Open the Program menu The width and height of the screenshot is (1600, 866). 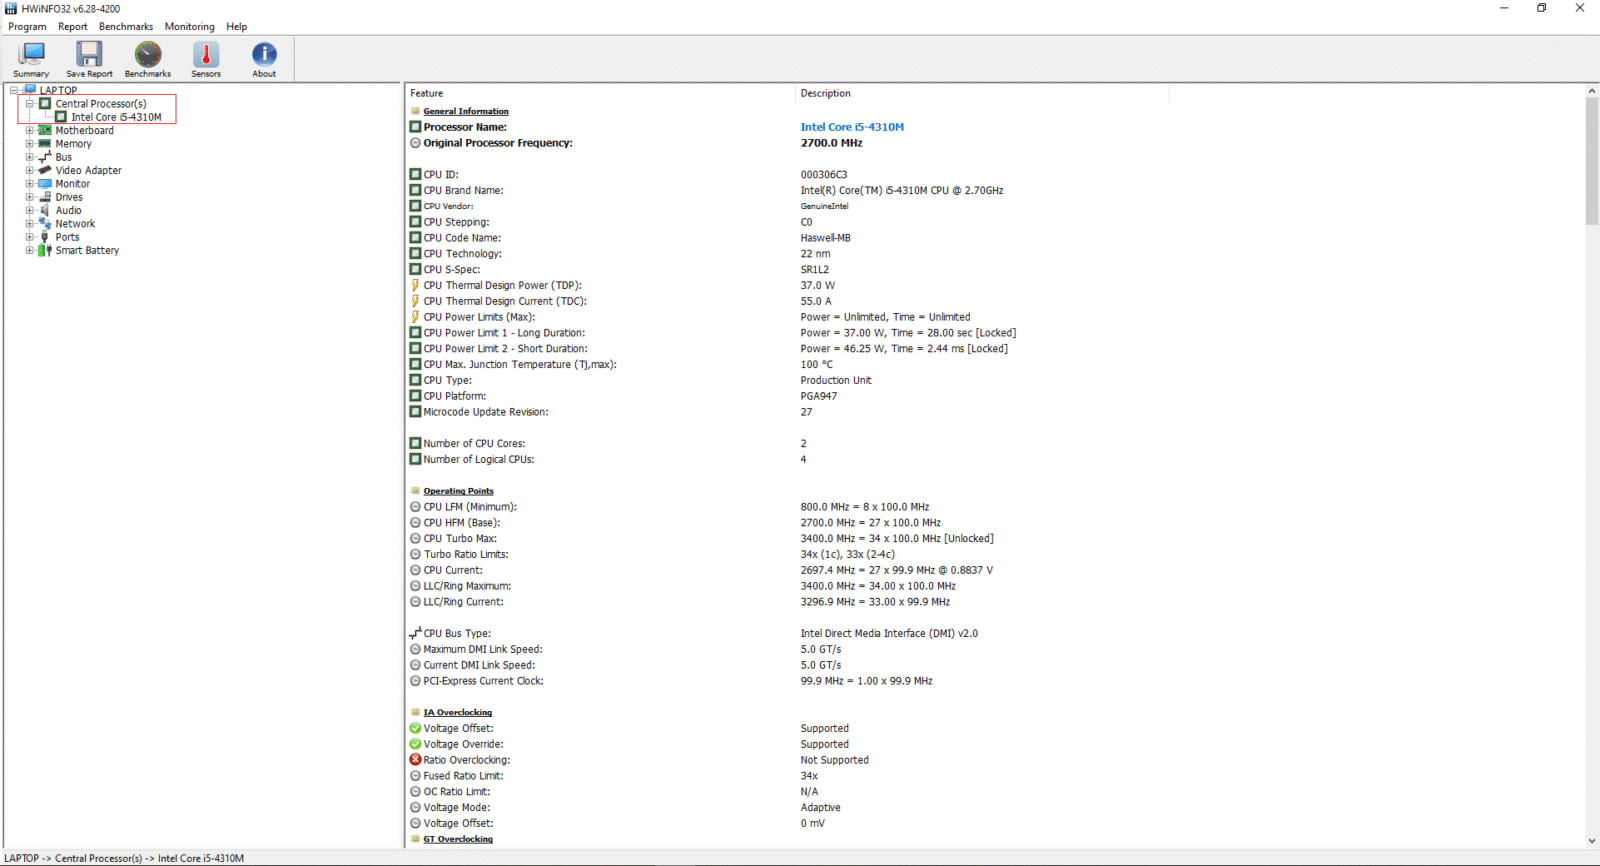coord(27,27)
